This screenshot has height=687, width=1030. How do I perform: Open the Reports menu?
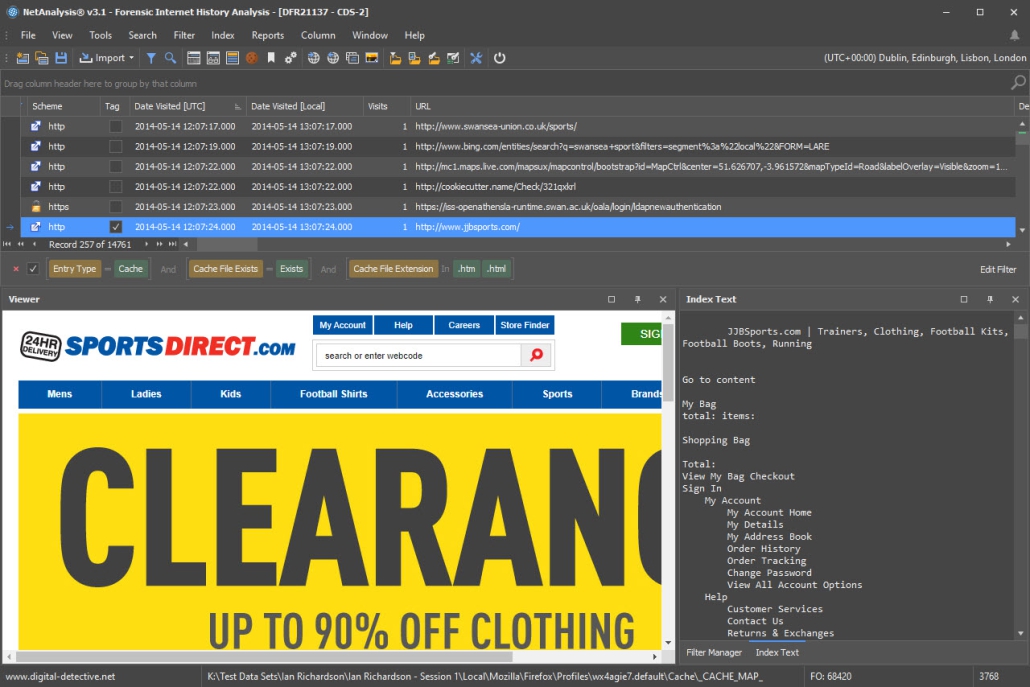pyautogui.click(x=268, y=35)
